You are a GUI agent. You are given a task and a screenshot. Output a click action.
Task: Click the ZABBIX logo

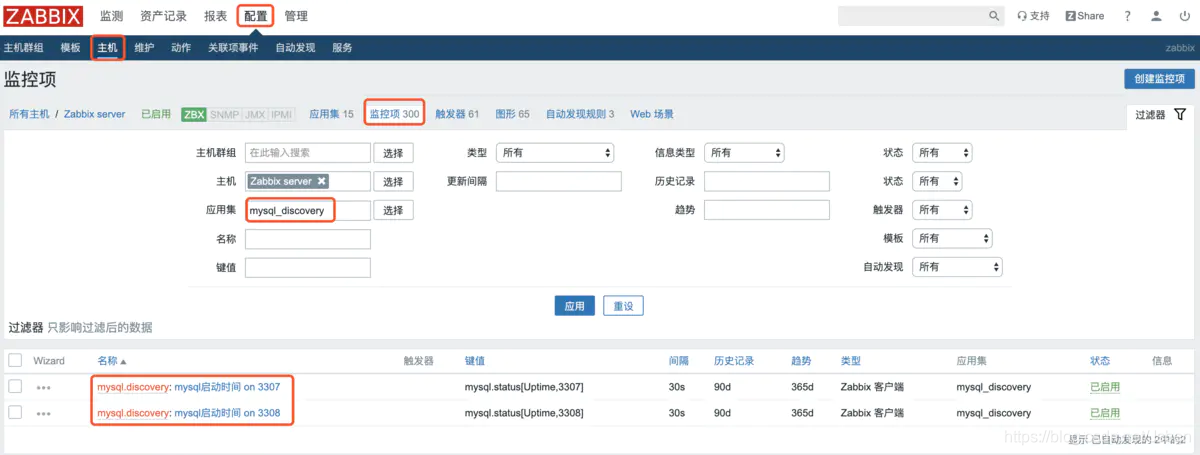pos(43,16)
